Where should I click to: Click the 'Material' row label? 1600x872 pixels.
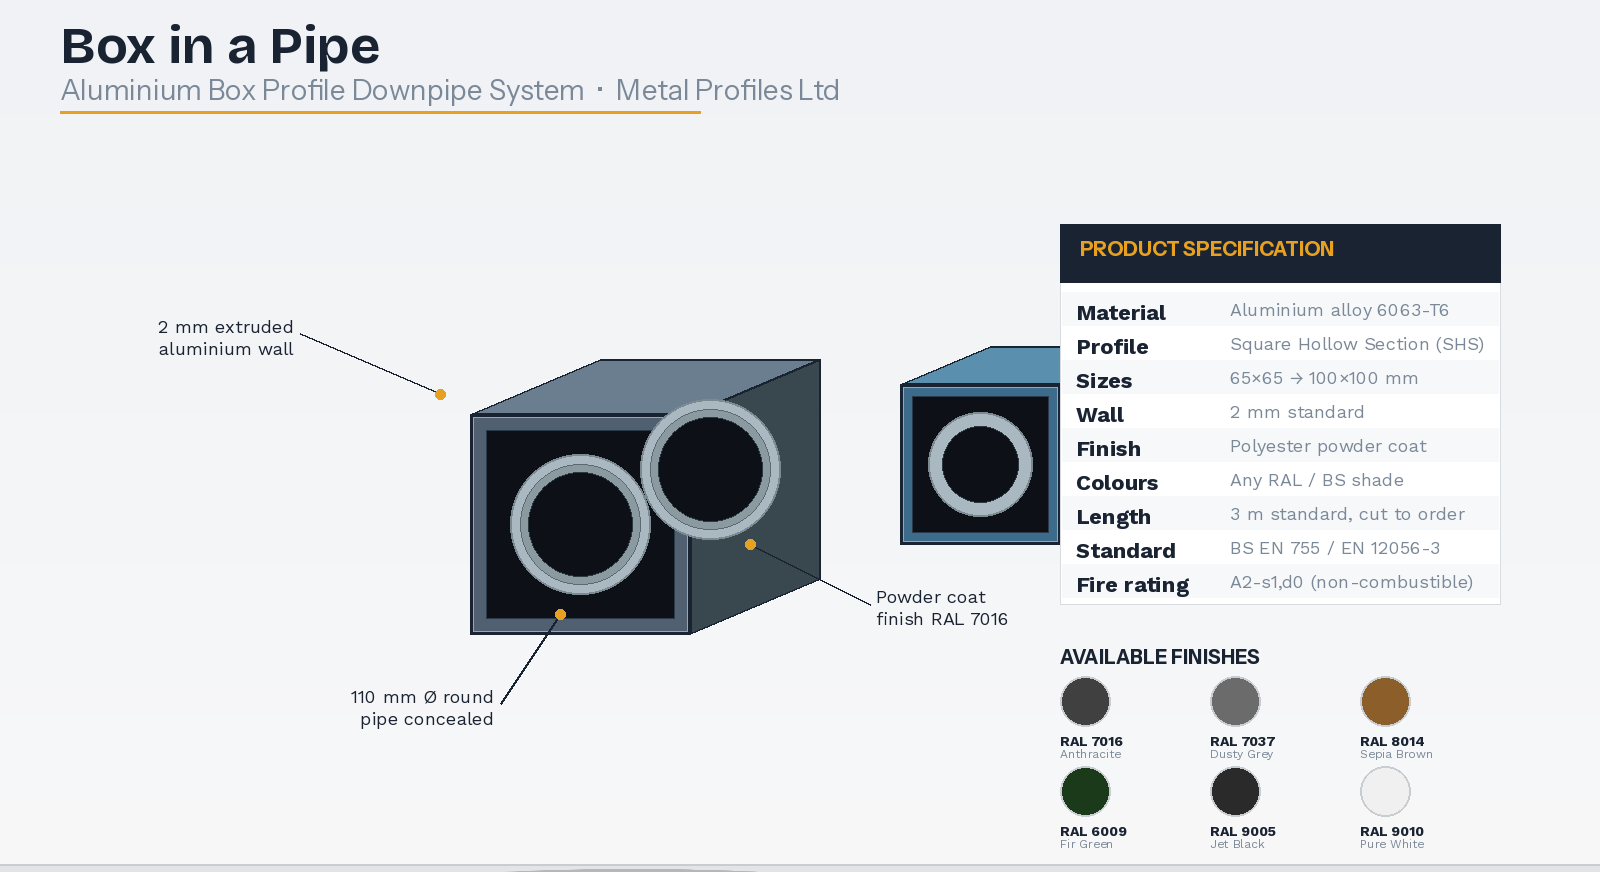point(1121,313)
